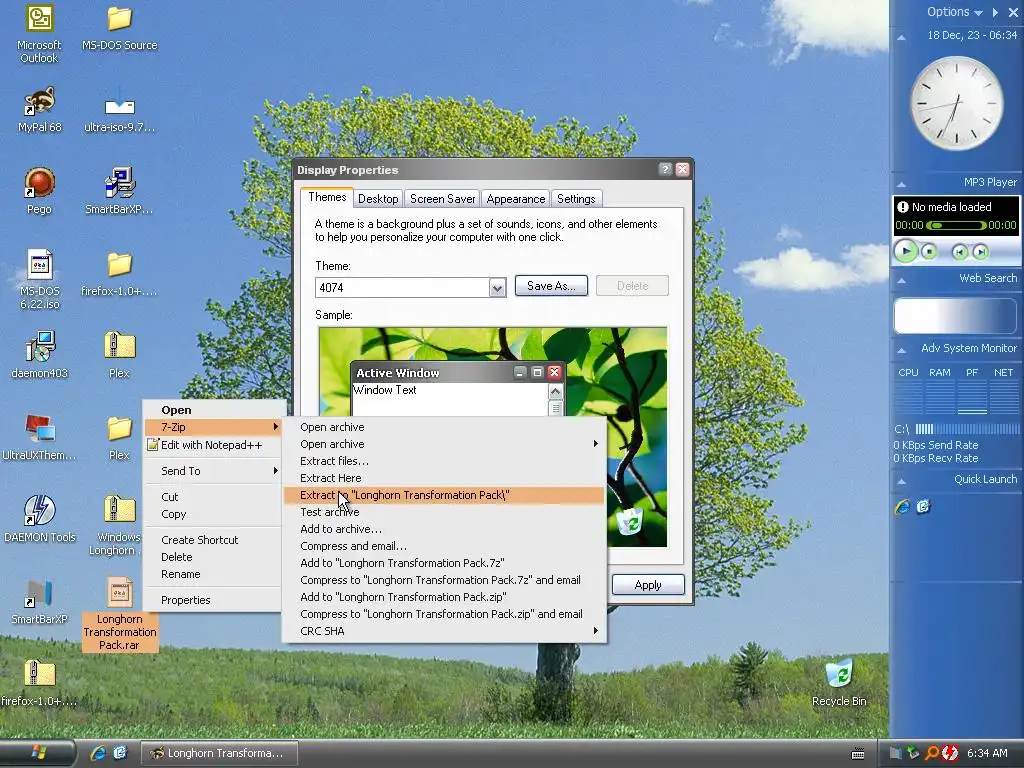Skip to the previous MP3 track
Image resolution: width=1024 pixels, height=768 pixels.
click(959, 252)
